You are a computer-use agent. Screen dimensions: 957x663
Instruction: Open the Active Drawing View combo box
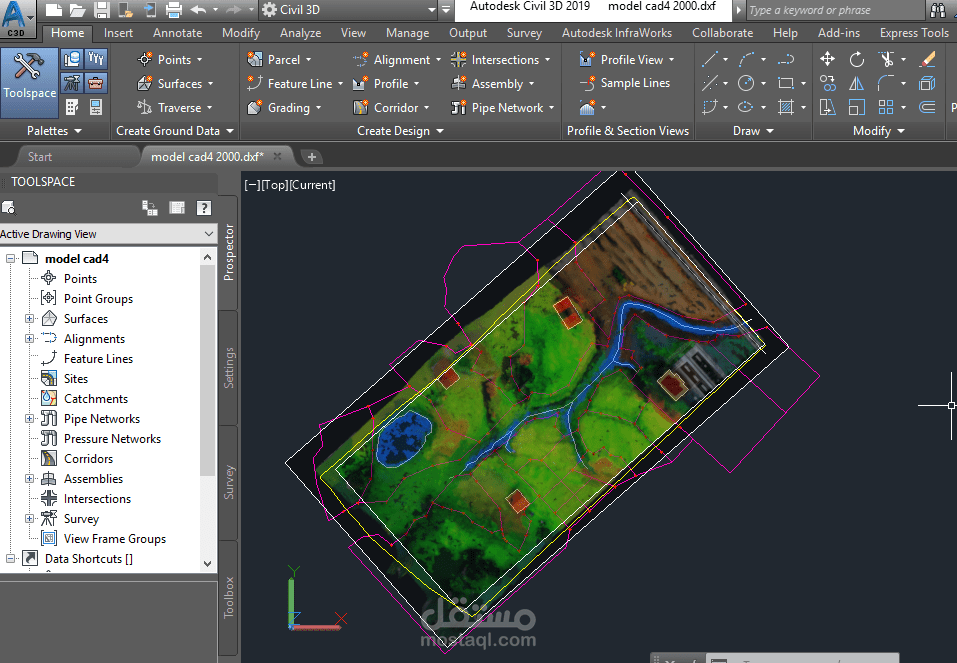click(108, 234)
